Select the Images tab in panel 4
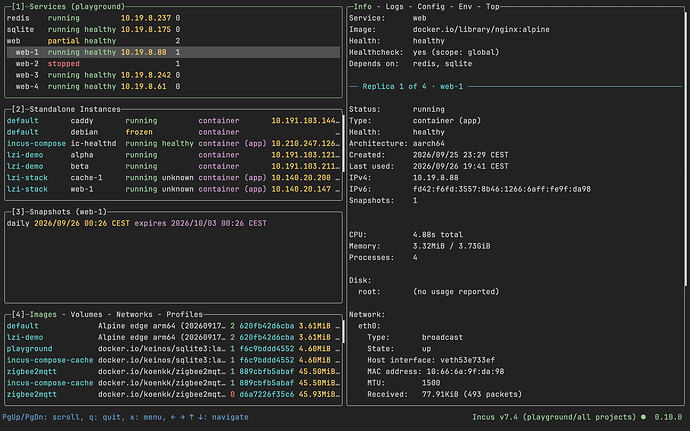The width and height of the screenshot is (690, 431). pos(43,314)
